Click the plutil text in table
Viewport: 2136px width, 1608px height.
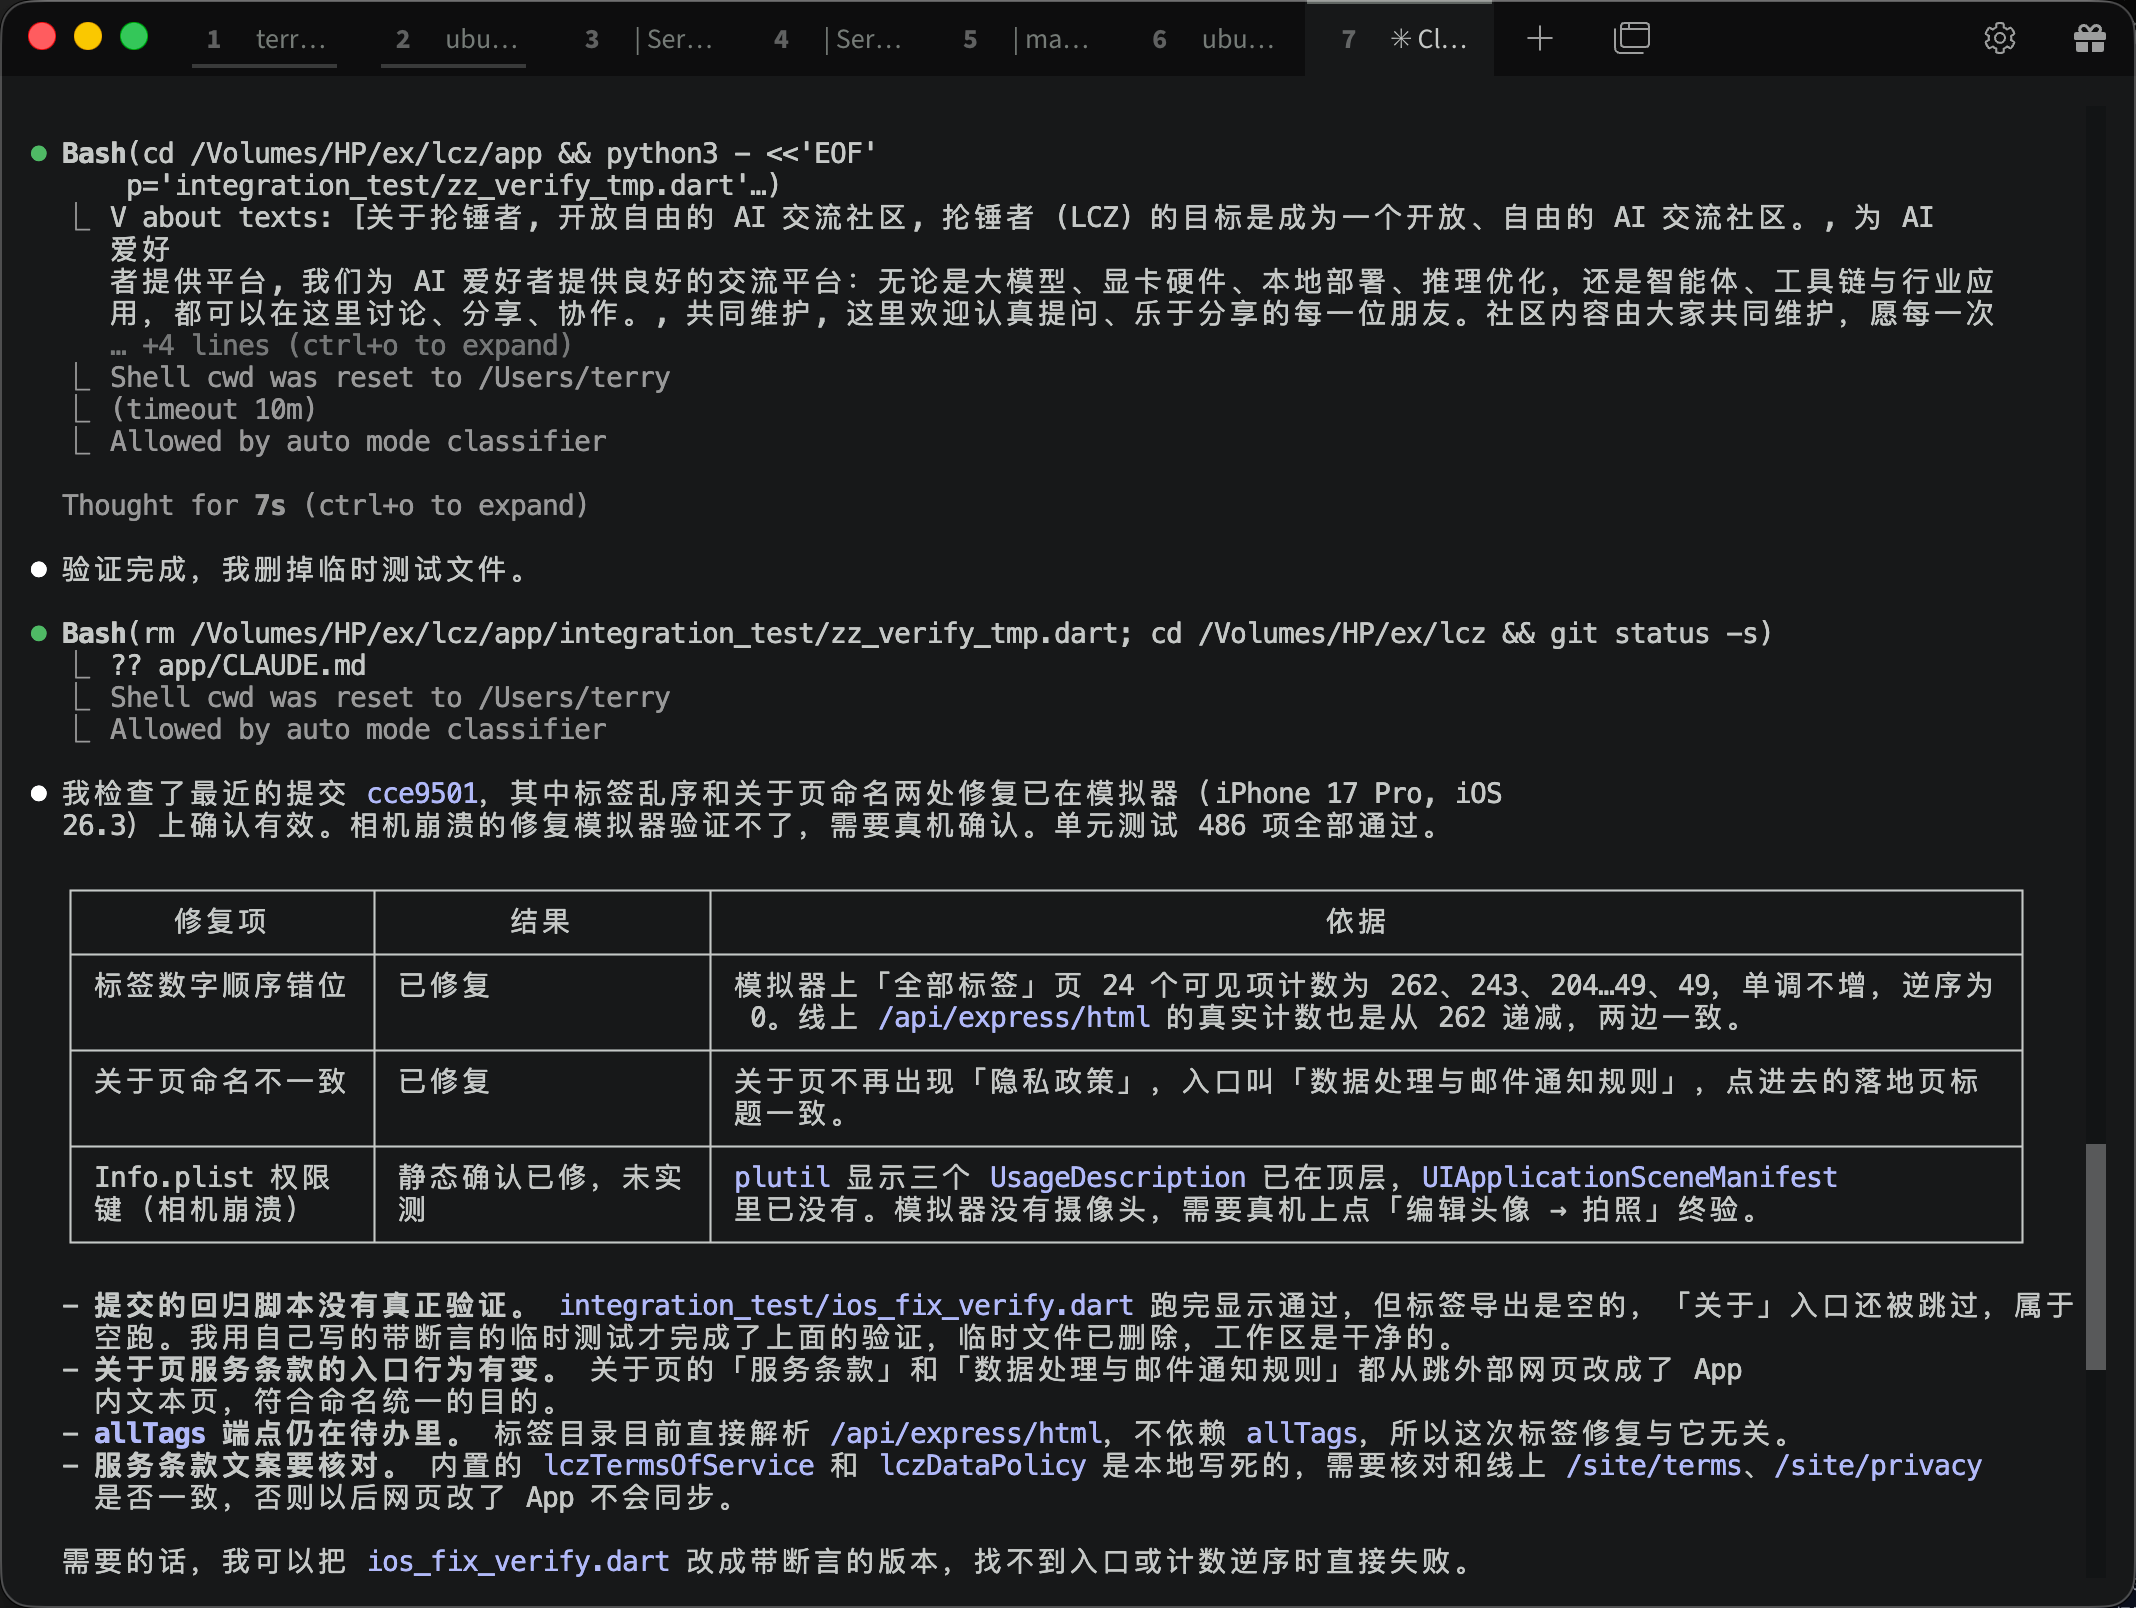pos(782,1177)
